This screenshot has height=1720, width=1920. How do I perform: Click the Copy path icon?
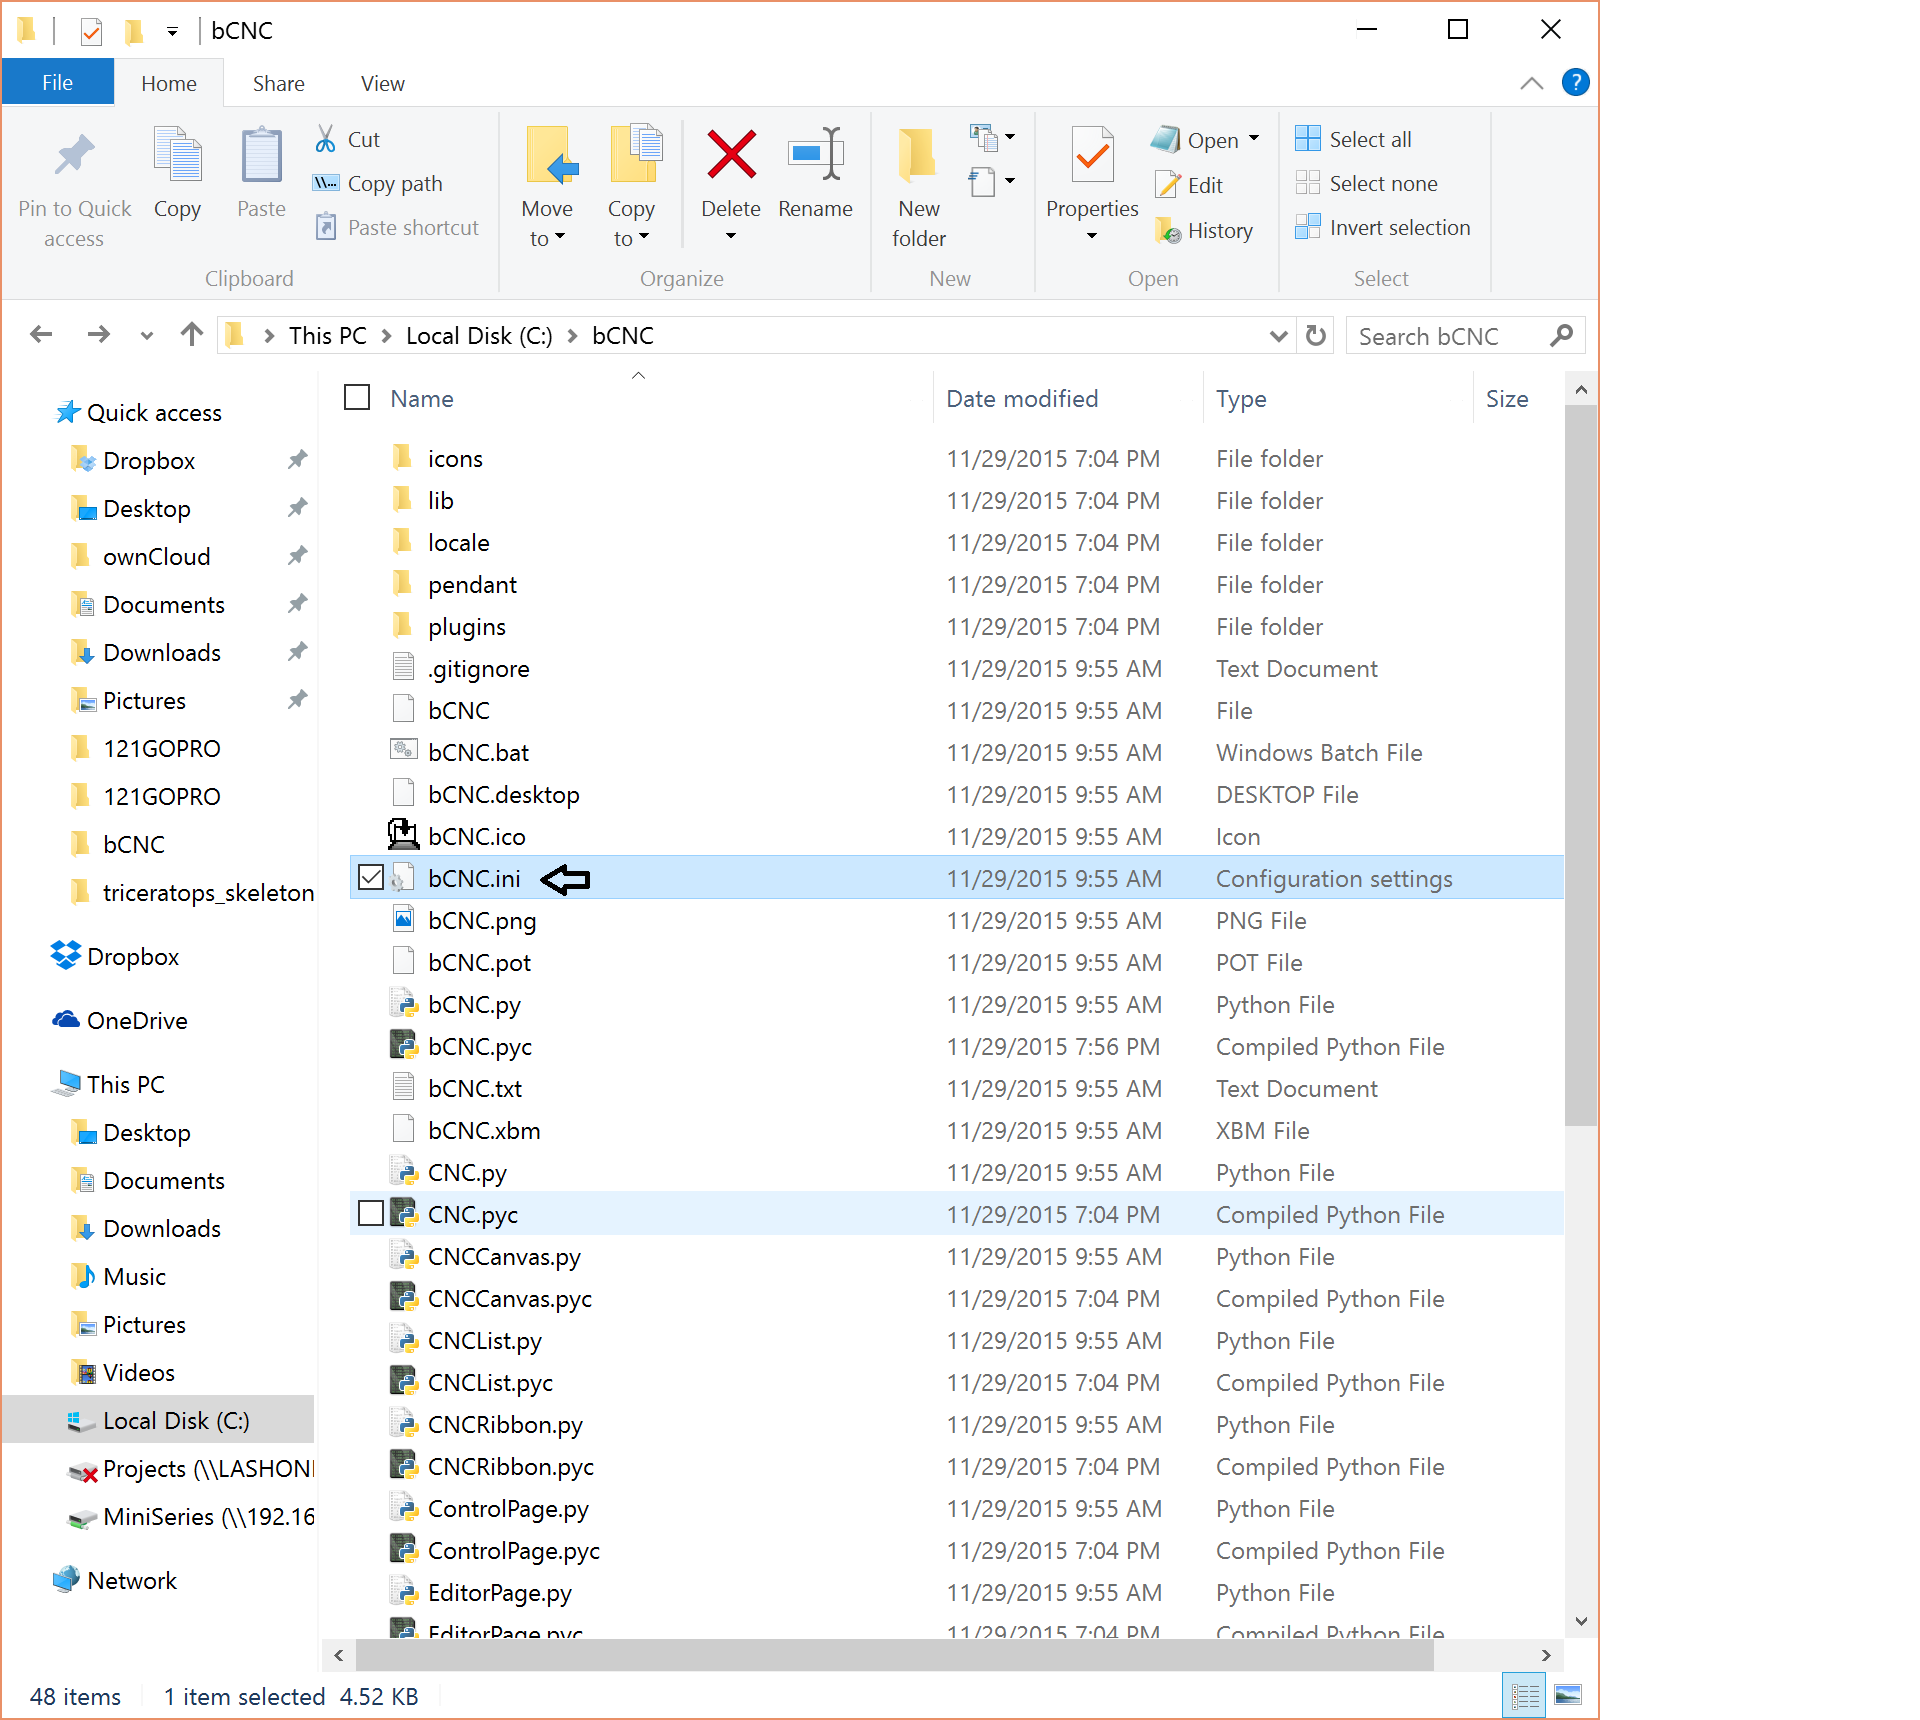(x=325, y=183)
